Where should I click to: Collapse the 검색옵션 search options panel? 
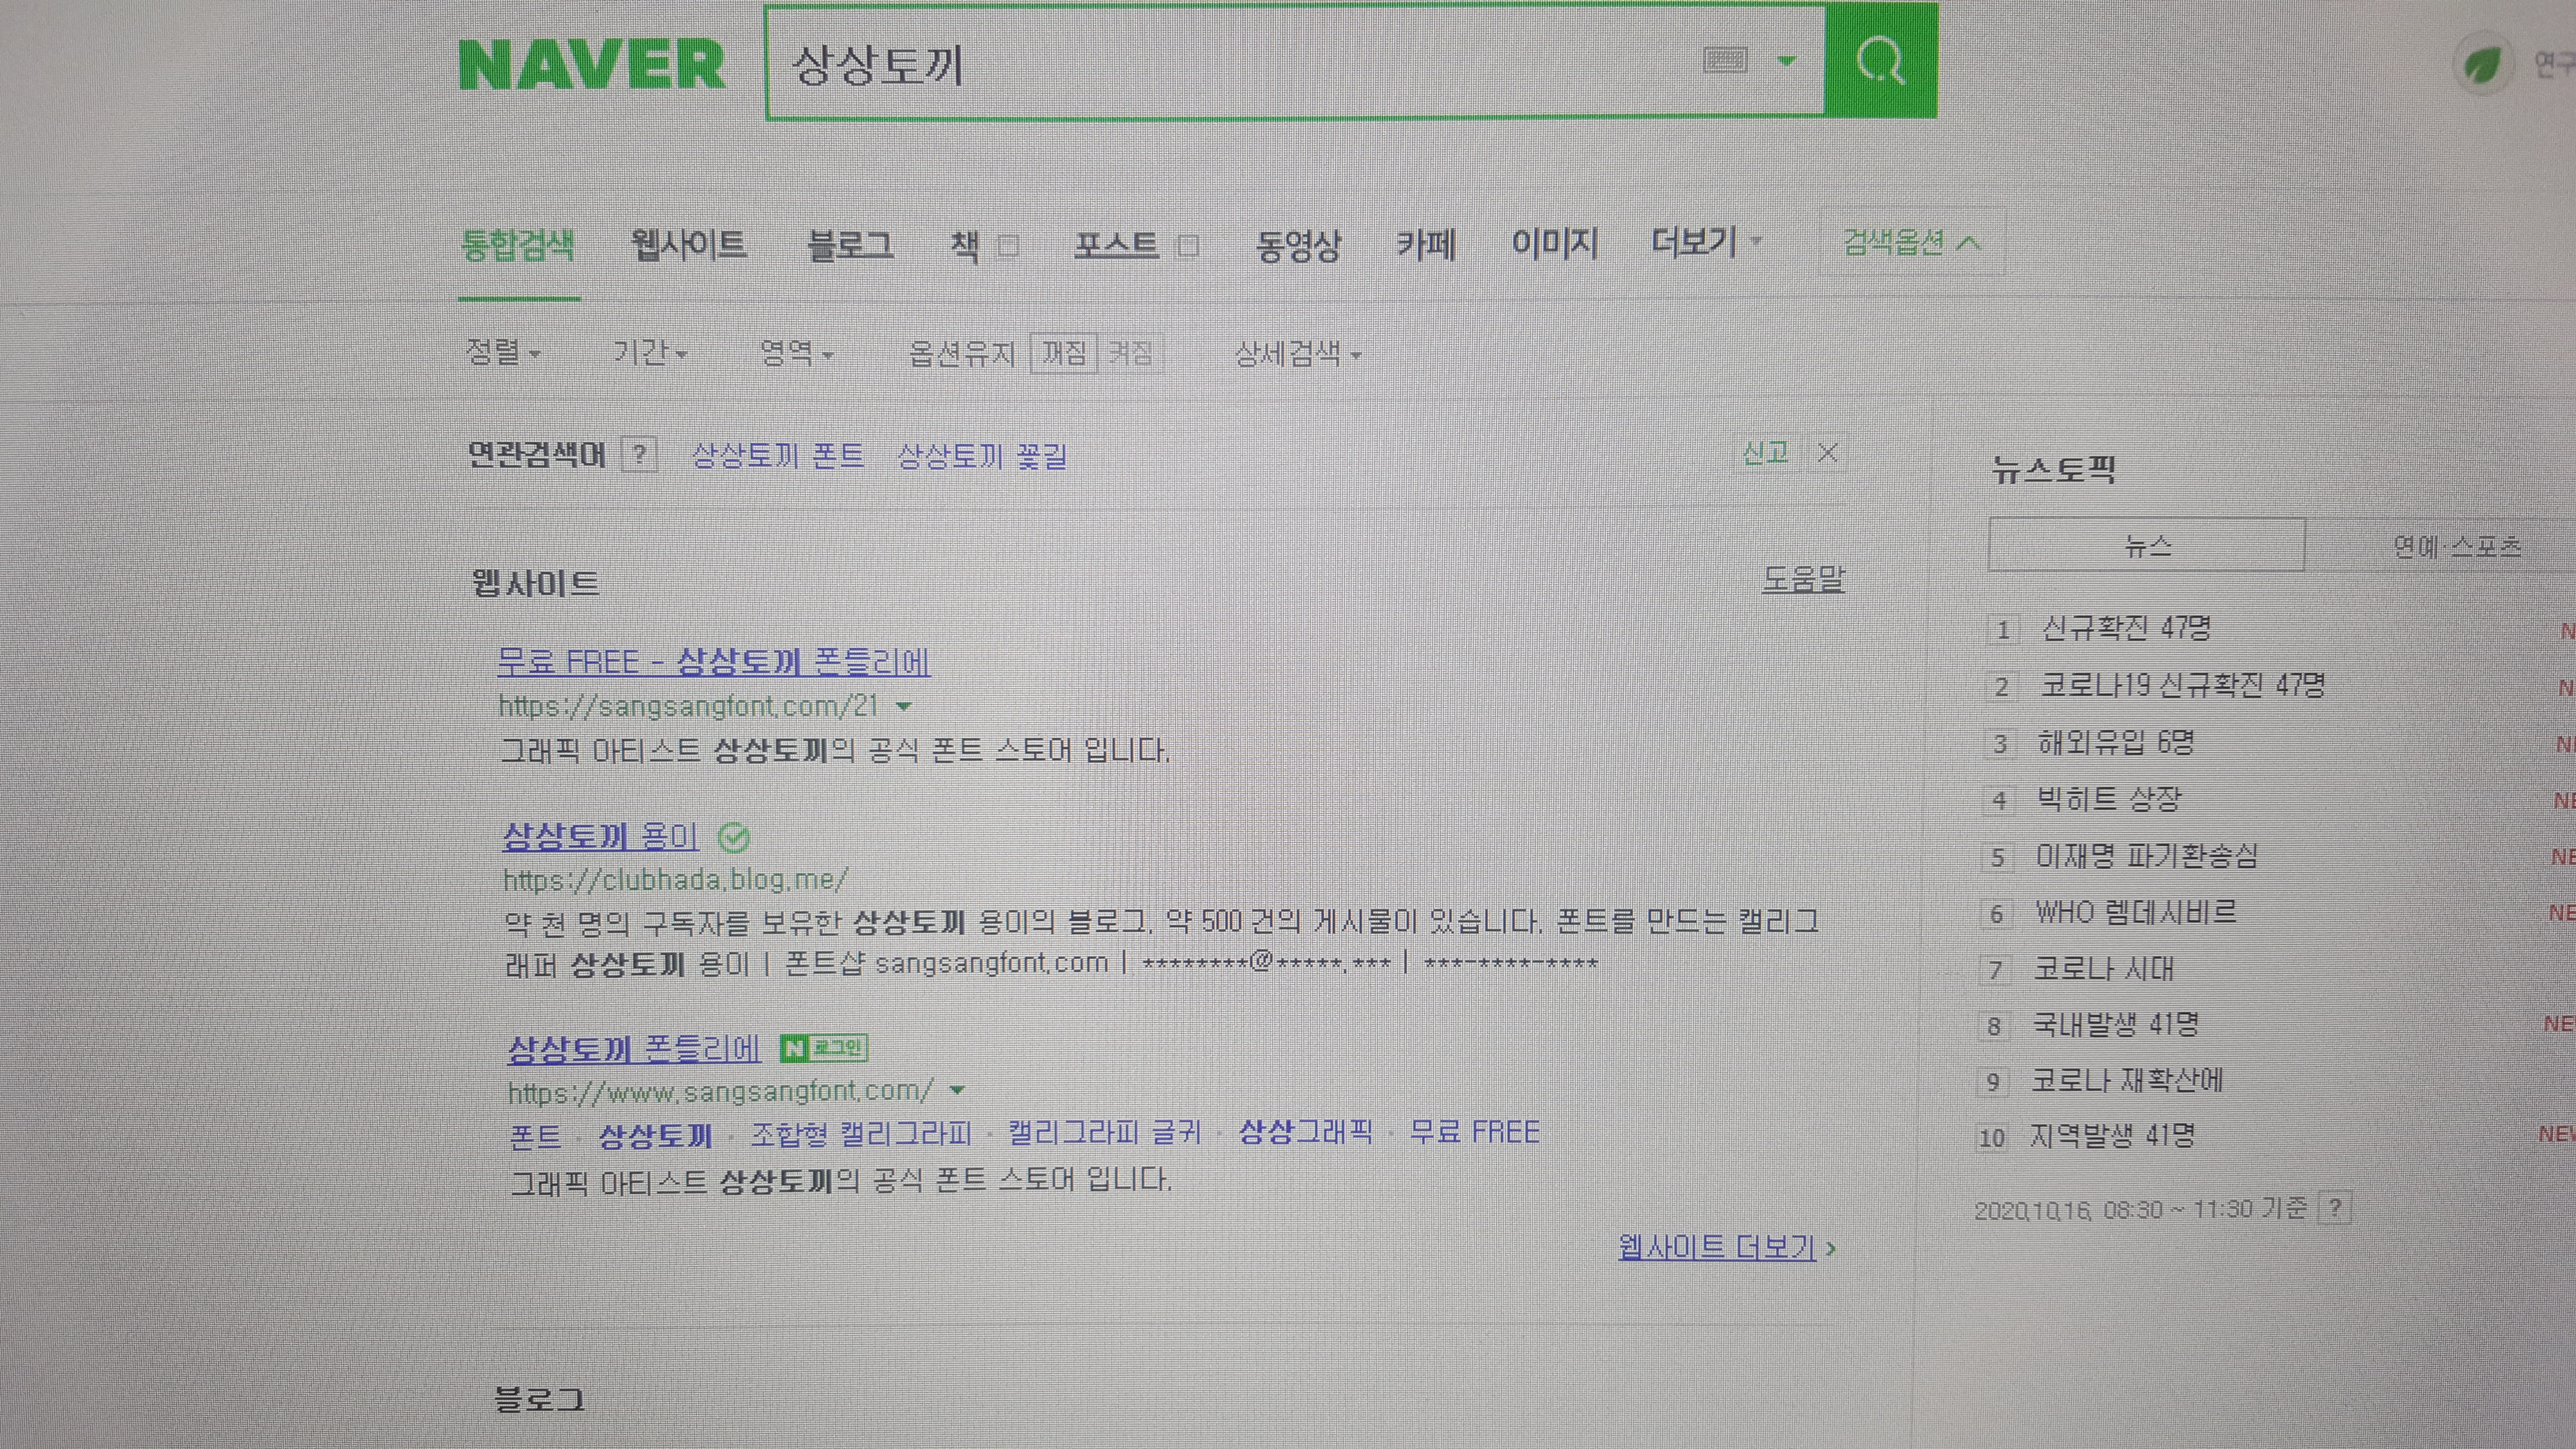1911,242
